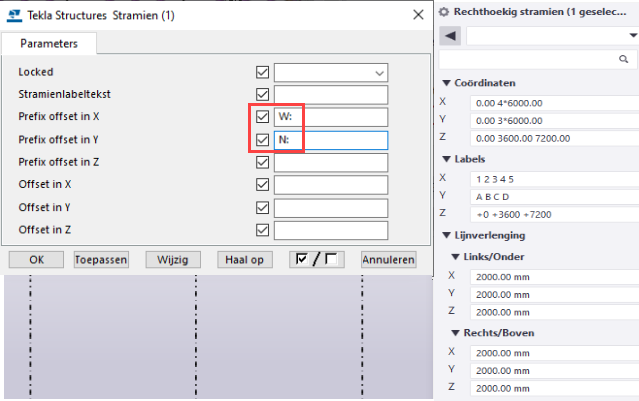Uncheck the Prefix offset in Y checkbox
Viewport: 639px width, 401px height.
[262, 140]
